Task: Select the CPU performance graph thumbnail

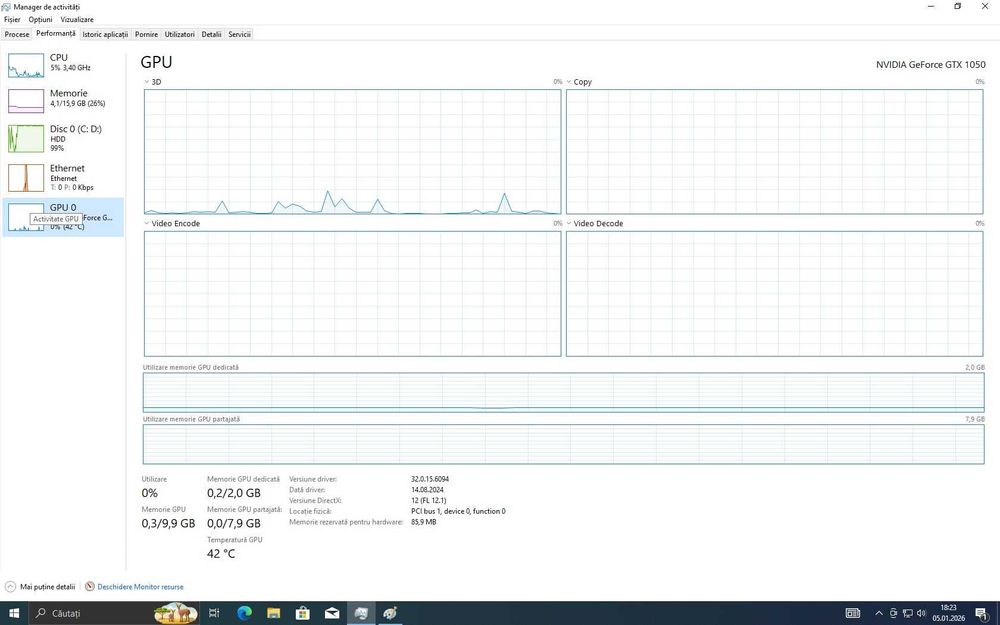Action: pyautogui.click(x=26, y=65)
